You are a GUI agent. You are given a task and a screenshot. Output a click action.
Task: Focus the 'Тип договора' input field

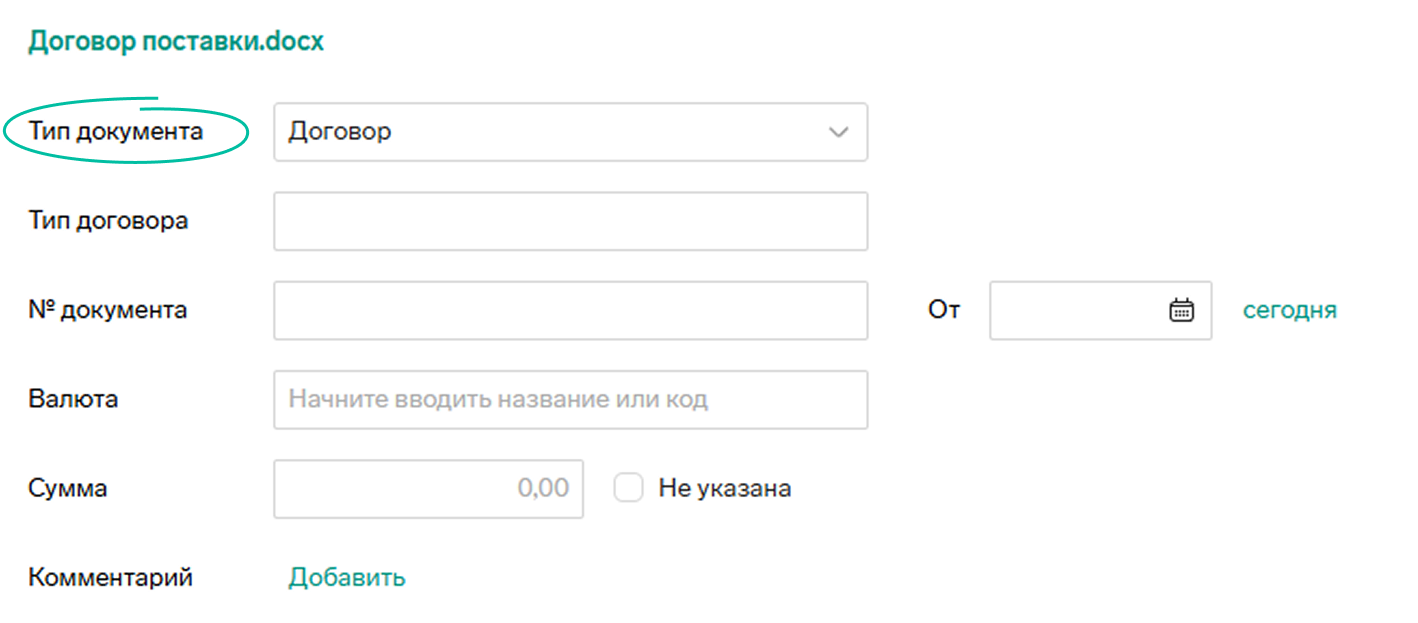[570, 221]
